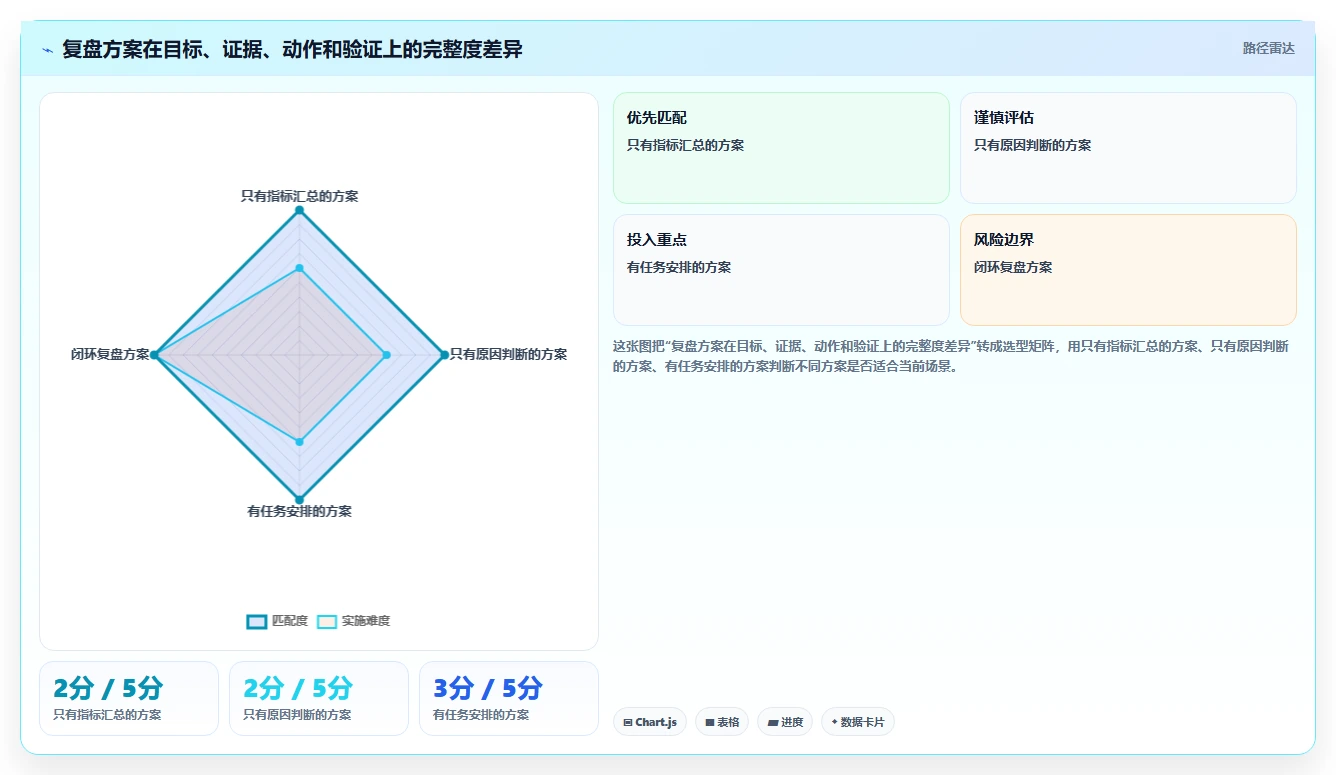Click the 2分 / 5分 只有指标汇总的方案 stat card
The height and width of the screenshot is (775, 1336).
129,698
